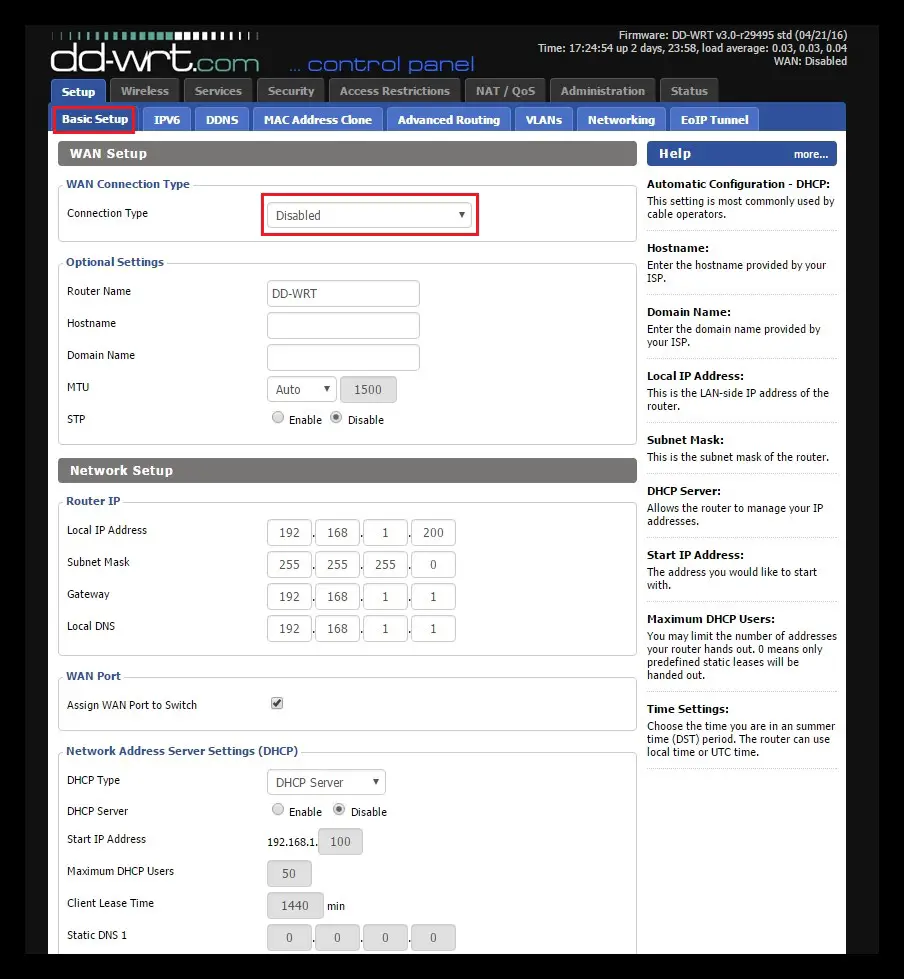904x979 pixels.
Task: Click Local DNS last octet field
Action: 433,629
